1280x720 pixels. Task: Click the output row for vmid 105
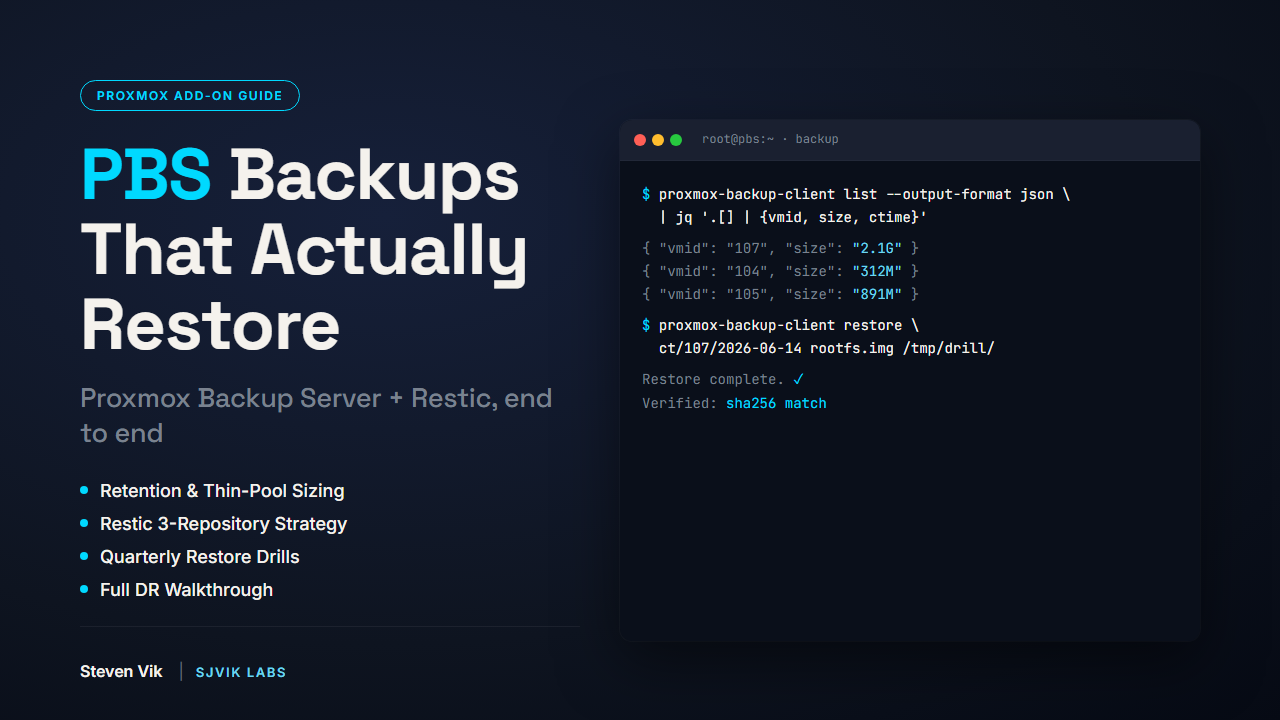(780, 294)
